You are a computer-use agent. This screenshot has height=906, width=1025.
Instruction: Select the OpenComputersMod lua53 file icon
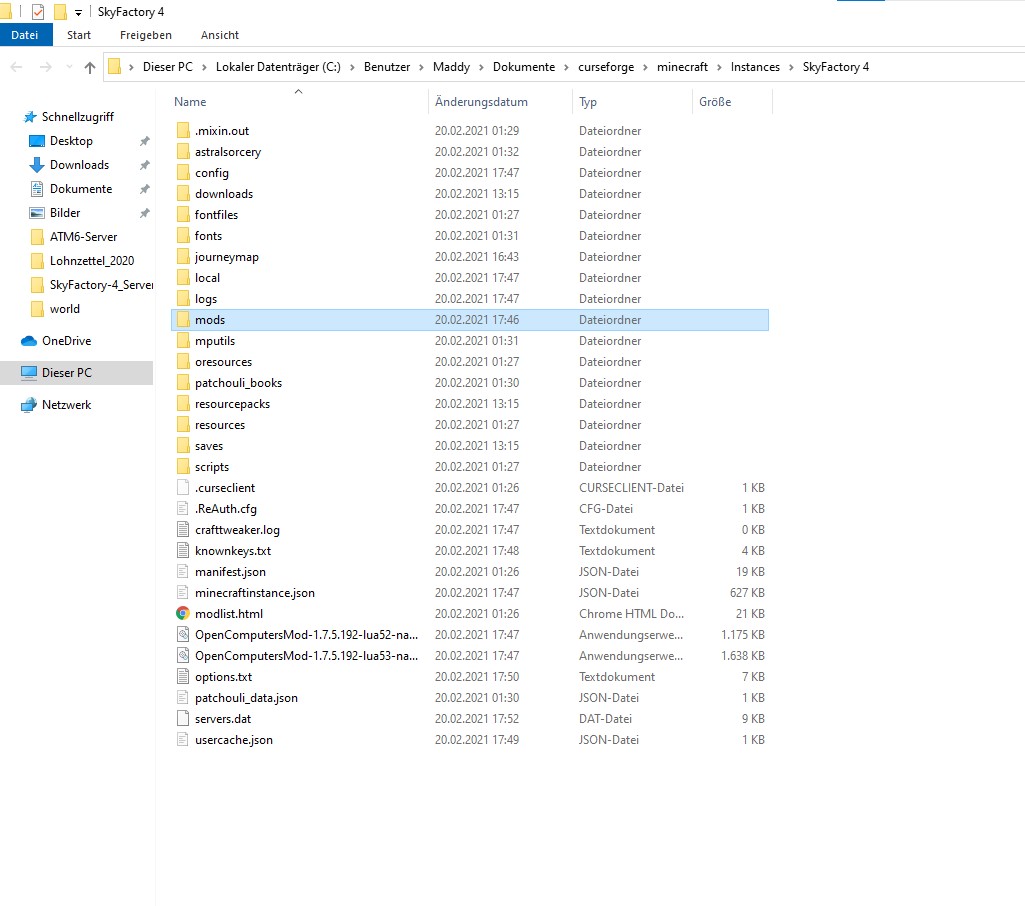[183, 656]
